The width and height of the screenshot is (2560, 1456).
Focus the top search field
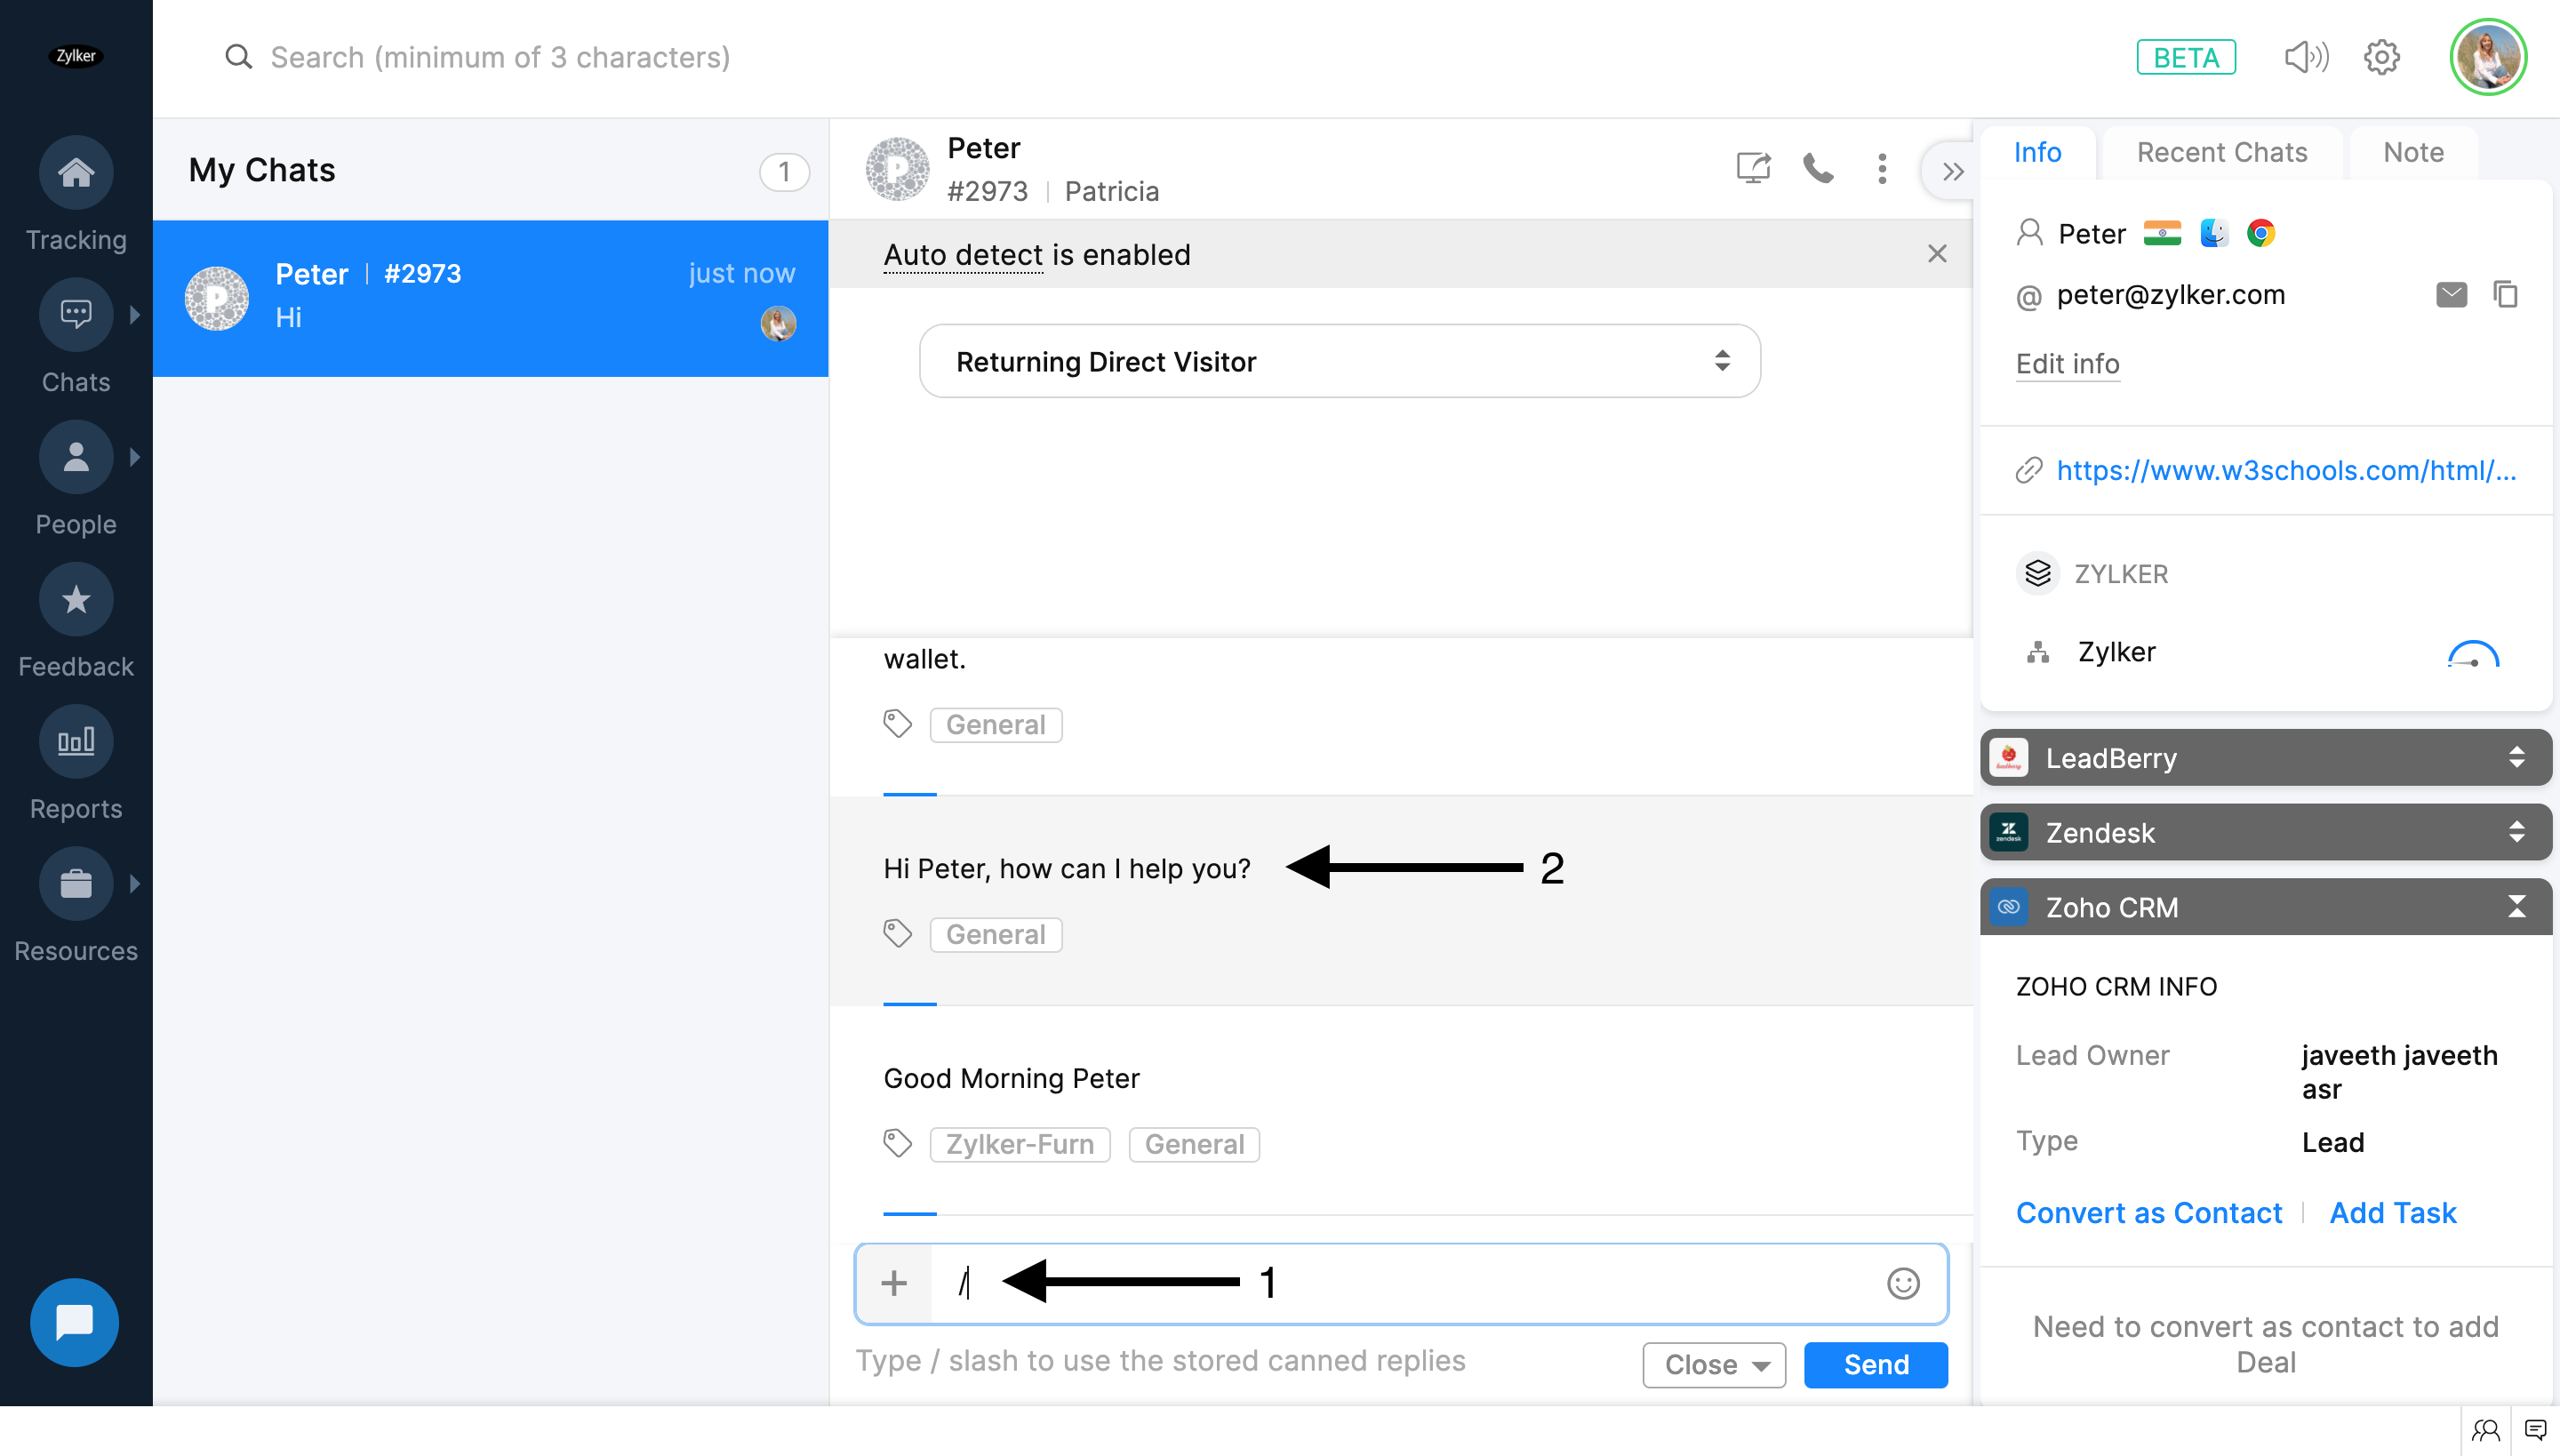click(500, 57)
